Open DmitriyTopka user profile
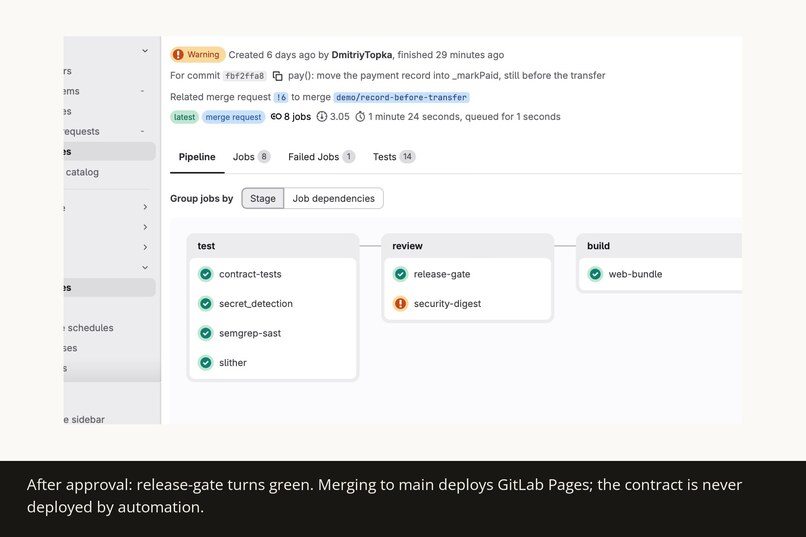The width and height of the screenshot is (806, 537). click(361, 54)
